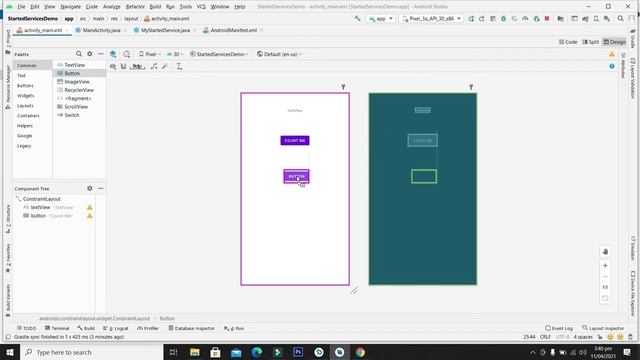
Task: Select the Text palette category
Action: [x=21, y=76]
